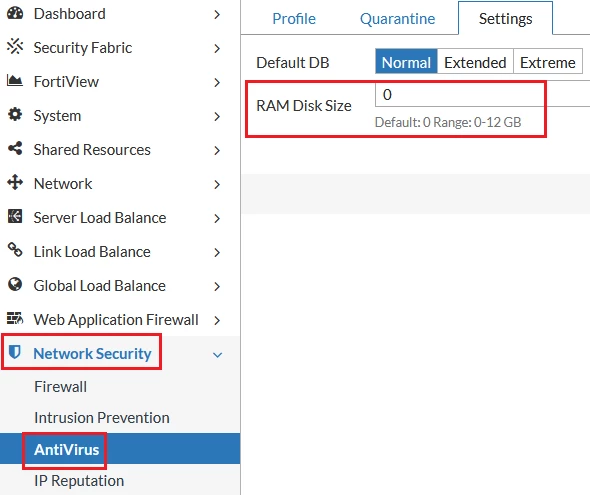The image size is (590, 495).
Task: Click the System gear icon
Action: tap(15, 114)
